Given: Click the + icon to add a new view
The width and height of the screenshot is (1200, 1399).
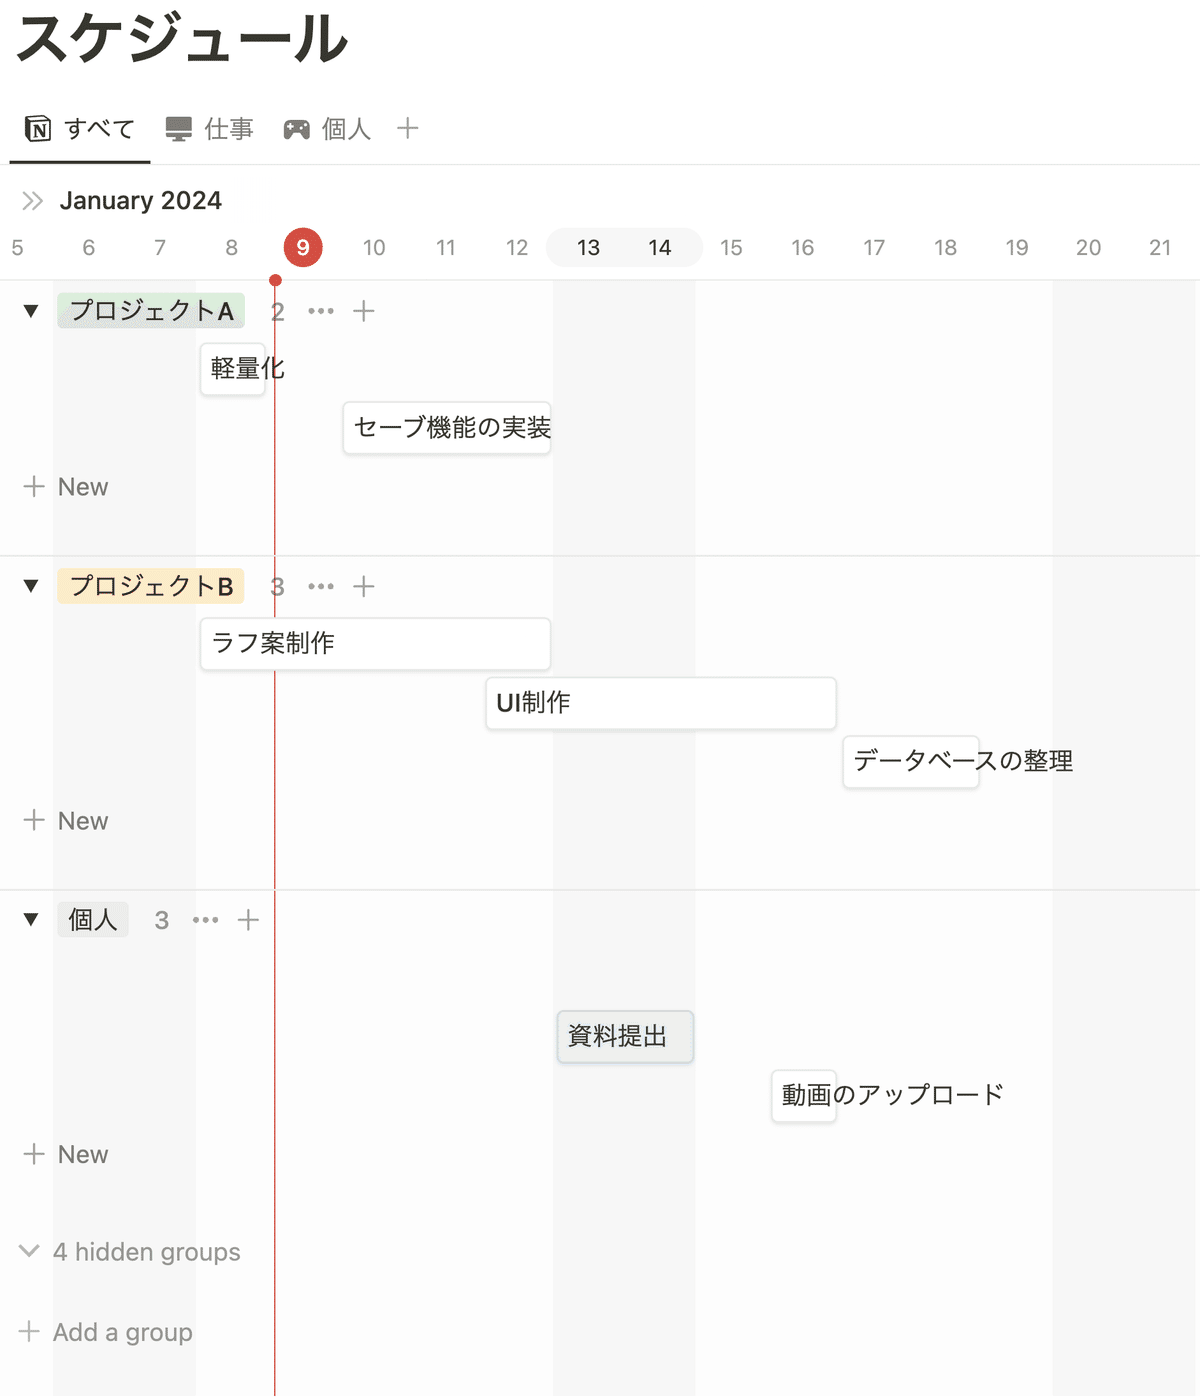Looking at the screenshot, I should point(408,128).
